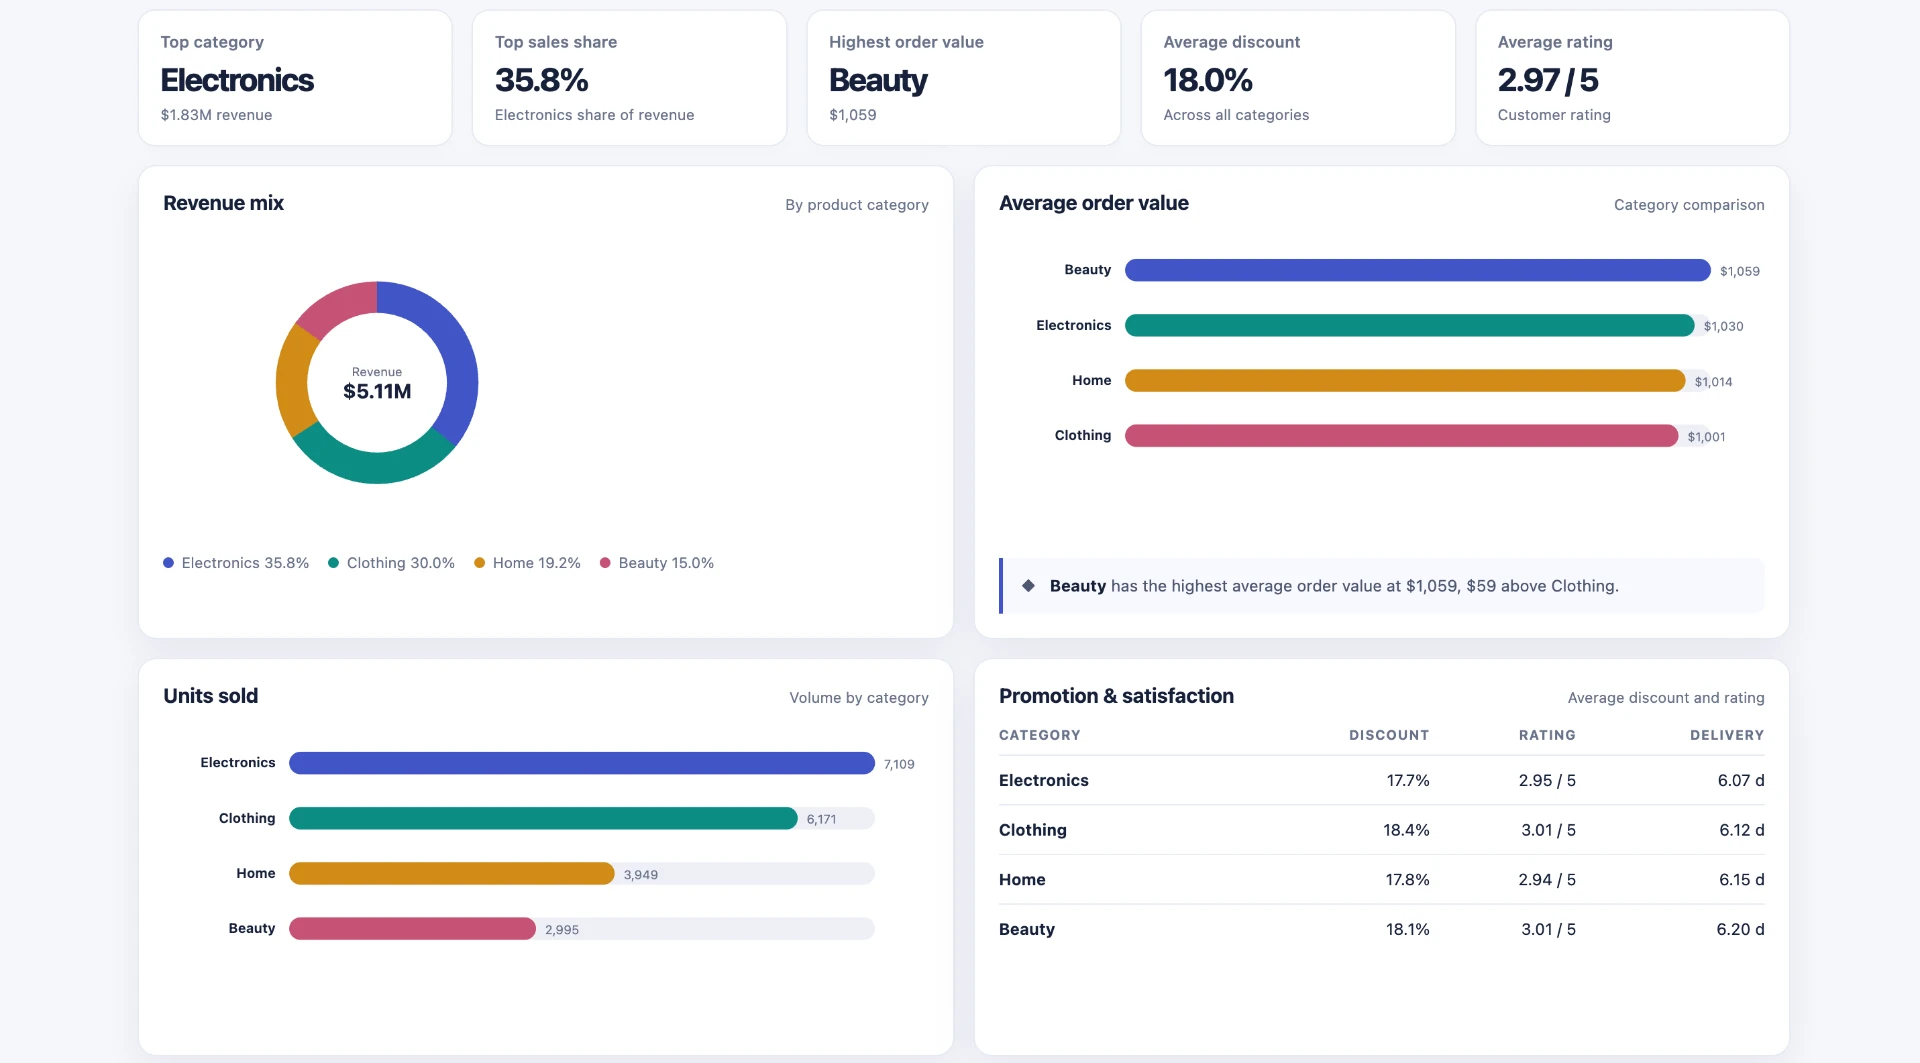Click the 6.15 d delivery cell
The image size is (1920, 1063).
coord(1742,880)
